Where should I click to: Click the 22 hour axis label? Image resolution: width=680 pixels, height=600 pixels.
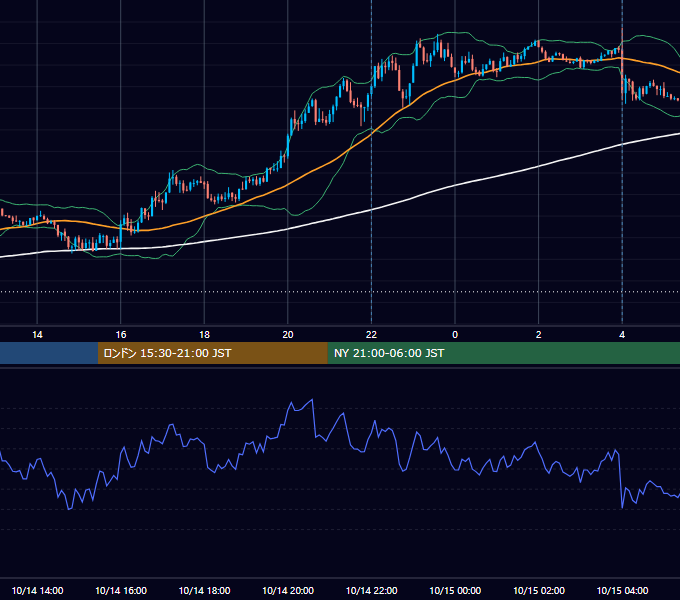coord(371,335)
